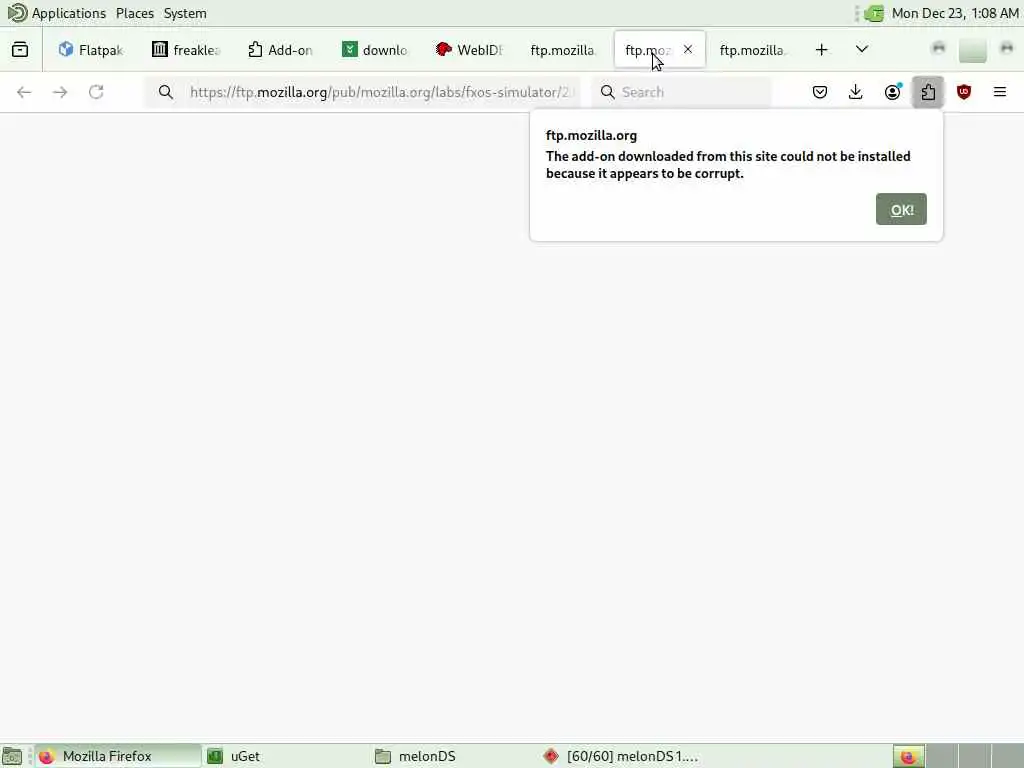
Task: Click the show desktop icon in the taskbar
Action: pyautogui.click(x=12, y=756)
